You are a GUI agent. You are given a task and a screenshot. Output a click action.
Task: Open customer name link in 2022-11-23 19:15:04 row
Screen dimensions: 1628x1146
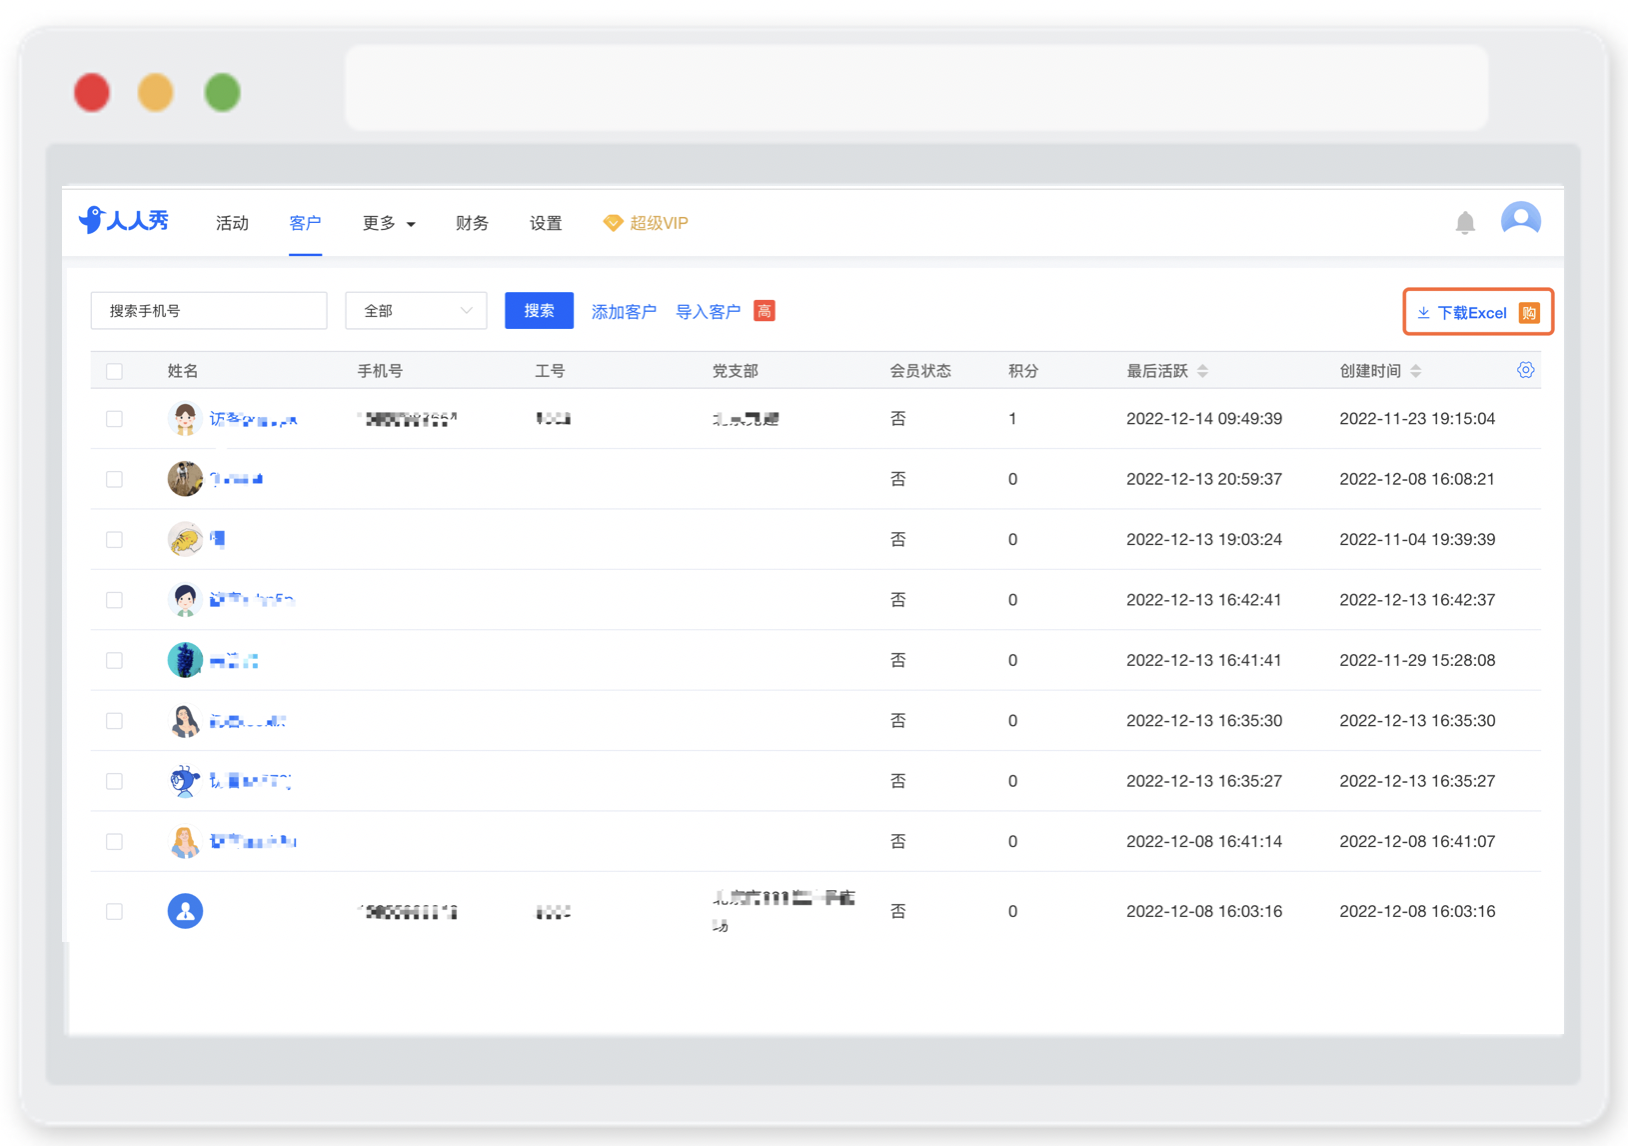253,420
